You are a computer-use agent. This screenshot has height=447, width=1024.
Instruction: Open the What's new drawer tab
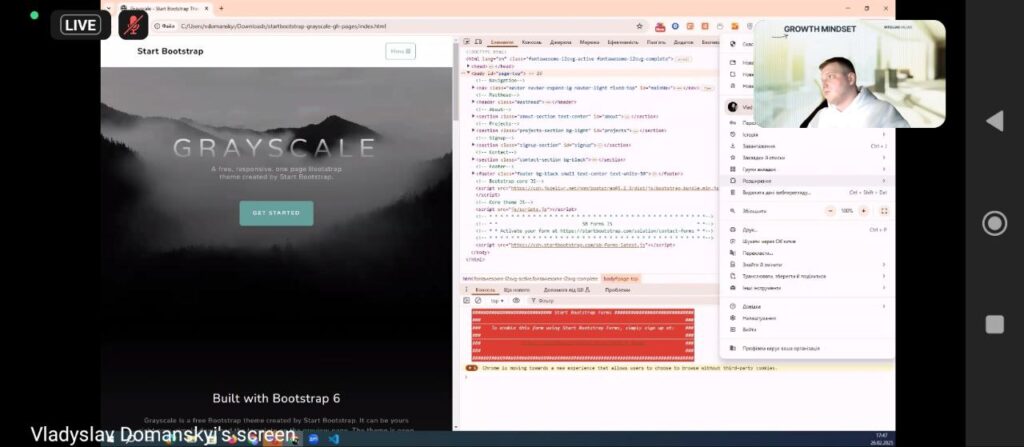pyautogui.click(x=517, y=290)
